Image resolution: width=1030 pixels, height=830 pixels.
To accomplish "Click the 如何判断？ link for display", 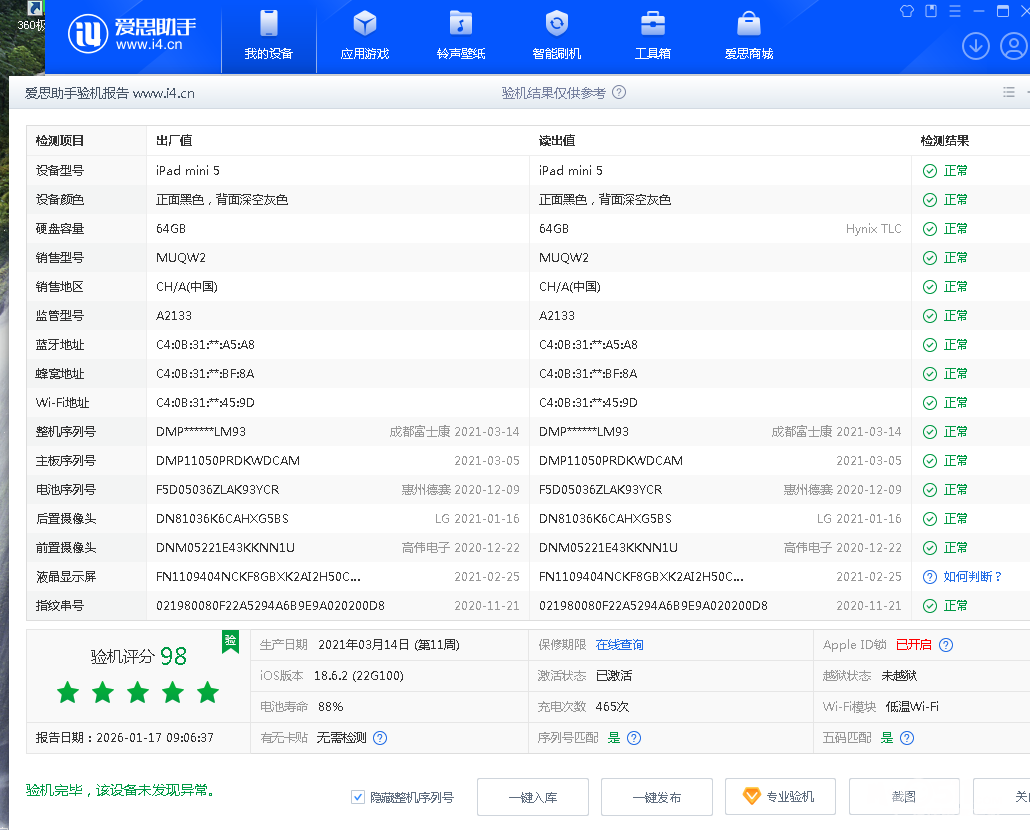I will click(972, 577).
